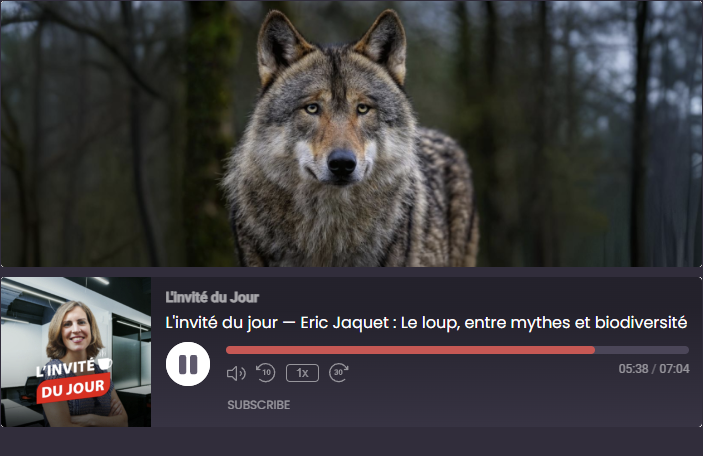Skip forward 30 seconds

[x=339, y=373]
